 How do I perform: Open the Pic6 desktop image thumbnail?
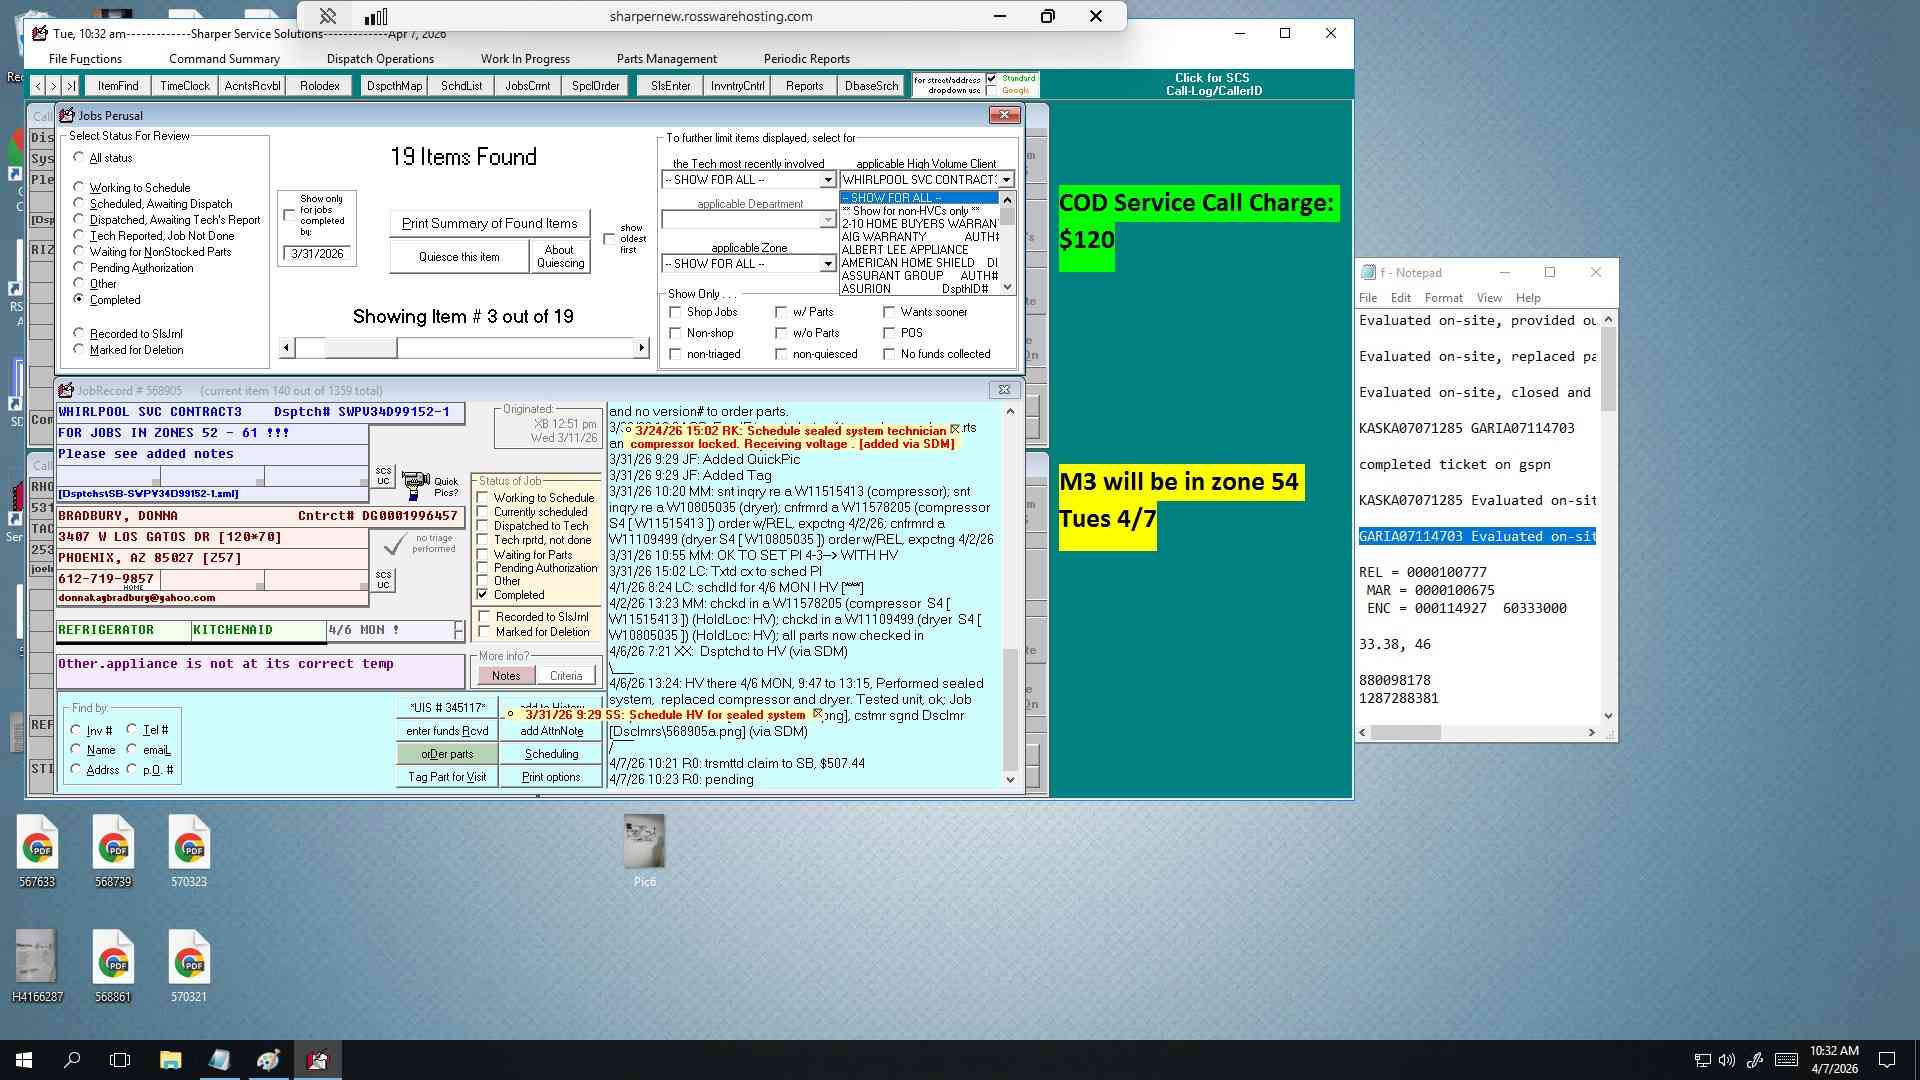tap(644, 848)
